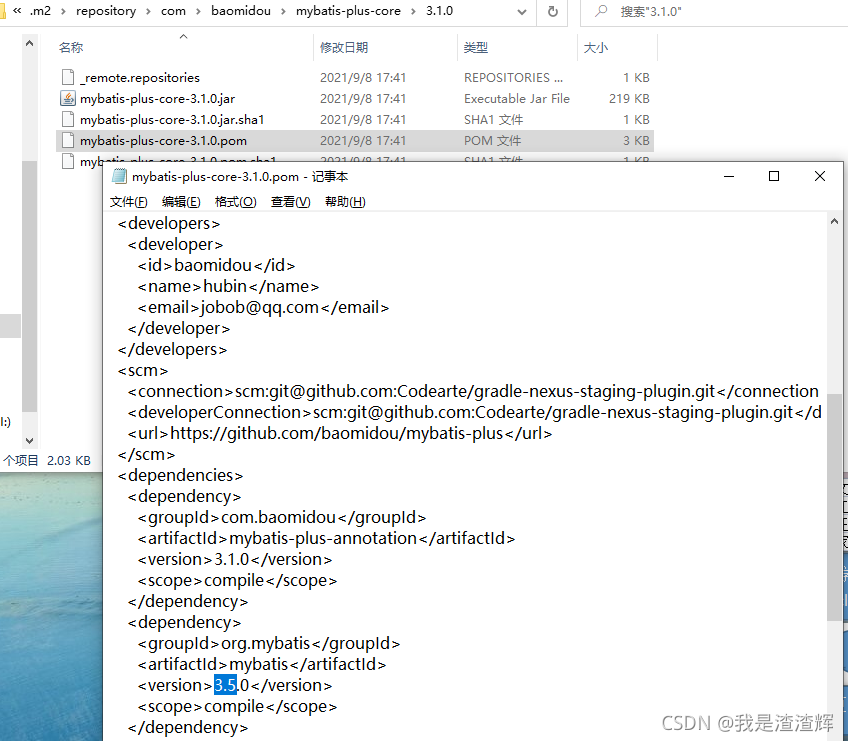Image resolution: width=848 pixels, height=741 pixels.
Task: Click the icon of mybatis-plus-core-3.1.0.jar.sha1
Action: point(68,119)
